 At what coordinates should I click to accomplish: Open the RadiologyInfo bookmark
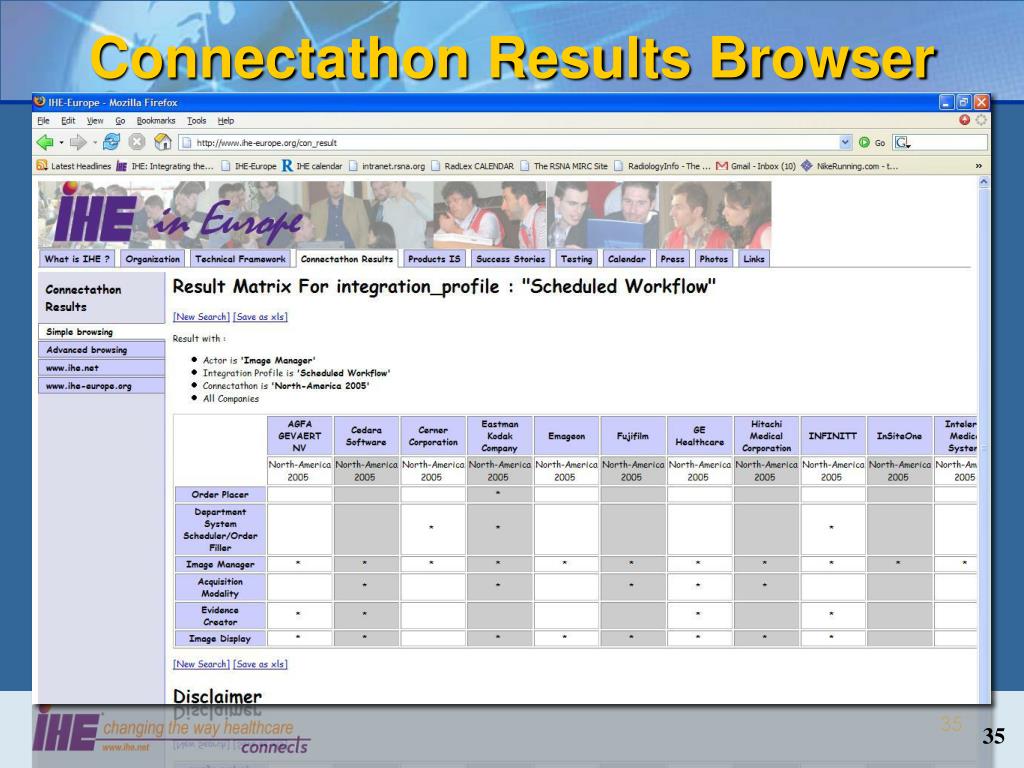pos(663,166)
